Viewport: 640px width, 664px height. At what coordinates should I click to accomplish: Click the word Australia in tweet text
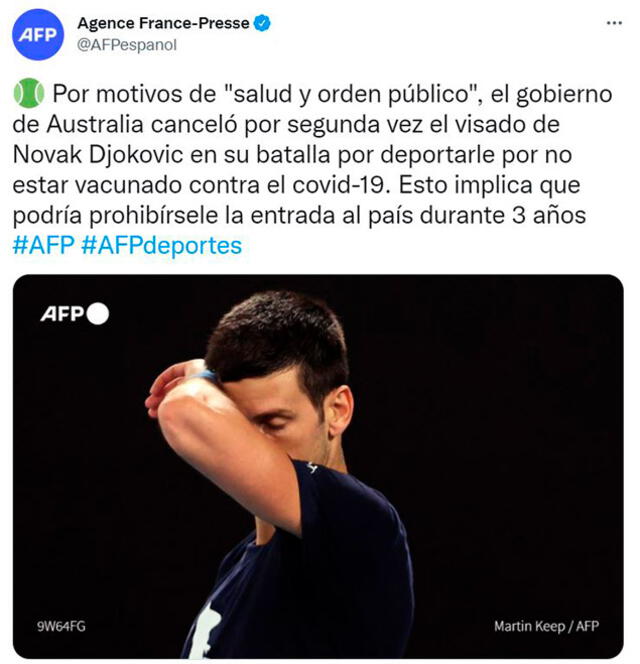coord(95,124)
